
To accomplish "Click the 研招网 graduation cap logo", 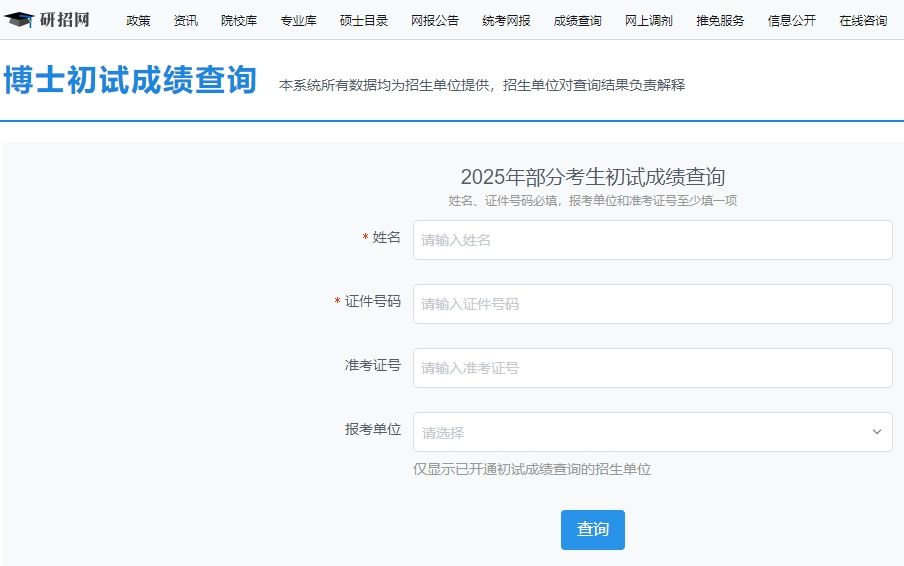I will [x=19, y=20].
